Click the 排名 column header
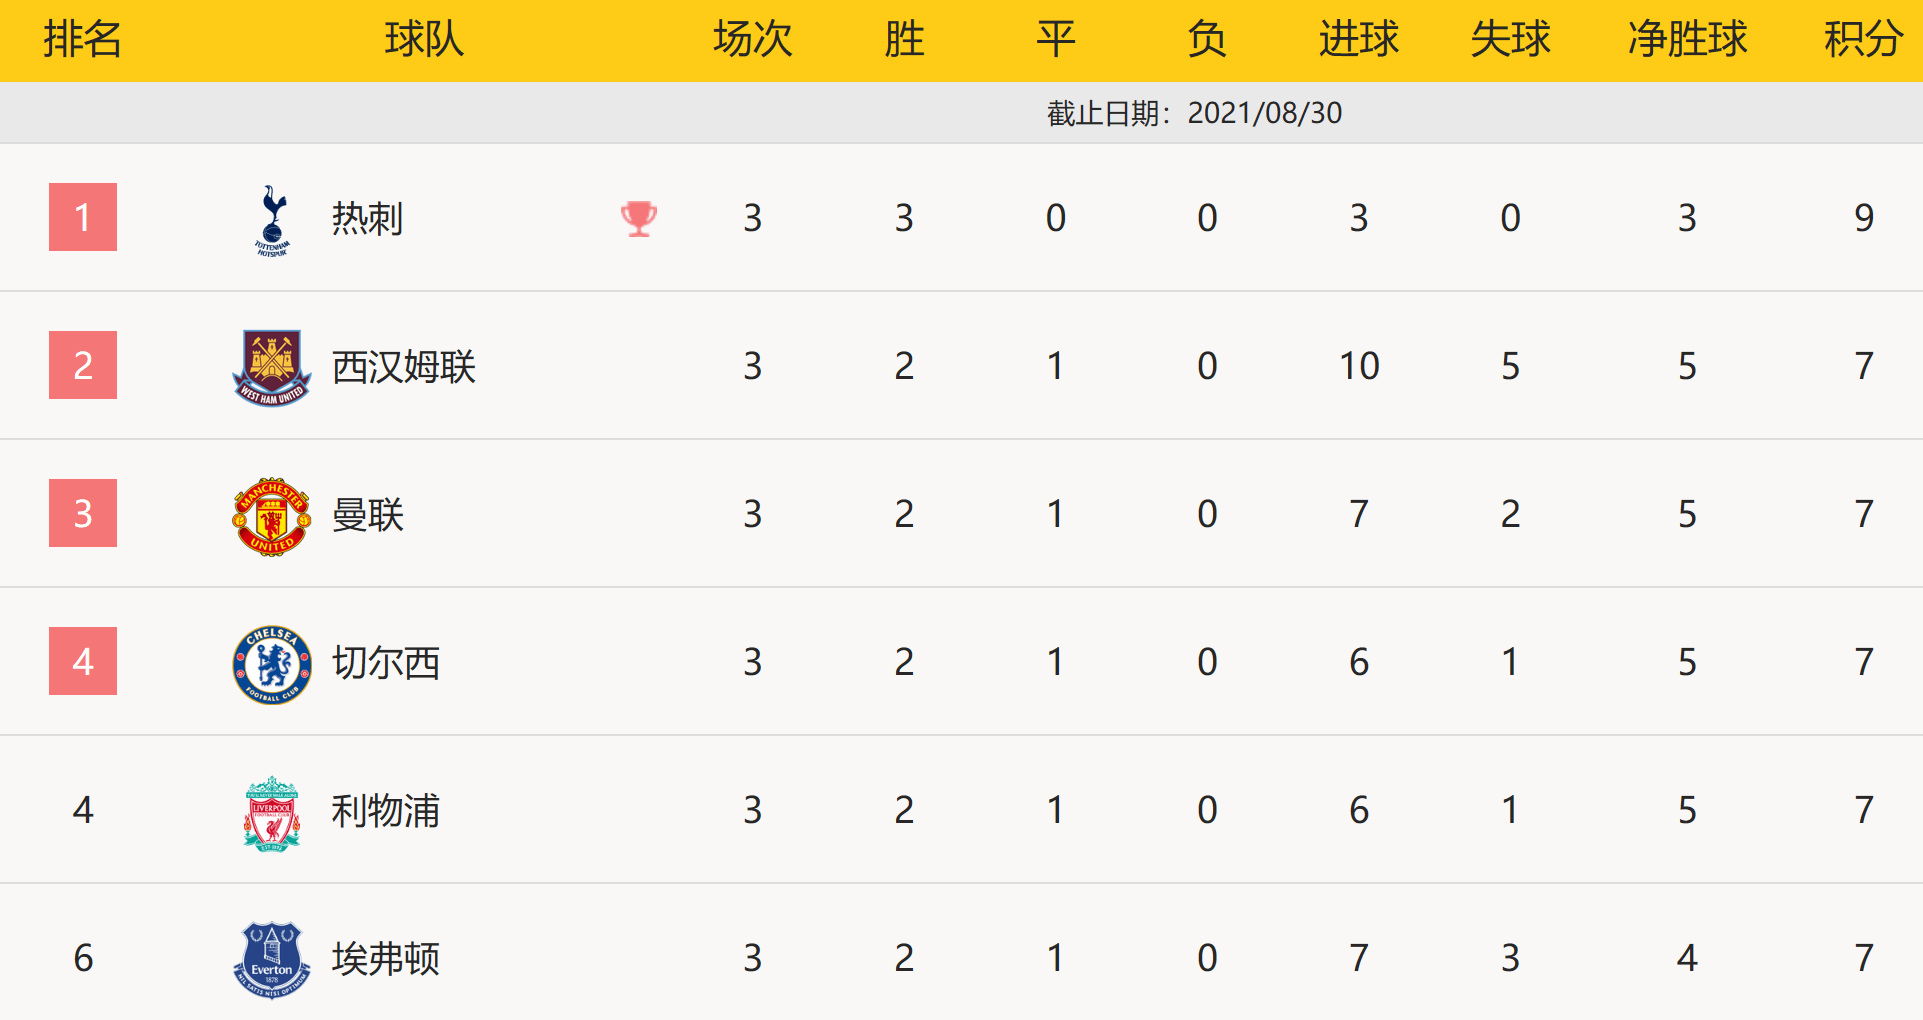The width and height of the screenshot is (1923, 1020). [83, 40]
